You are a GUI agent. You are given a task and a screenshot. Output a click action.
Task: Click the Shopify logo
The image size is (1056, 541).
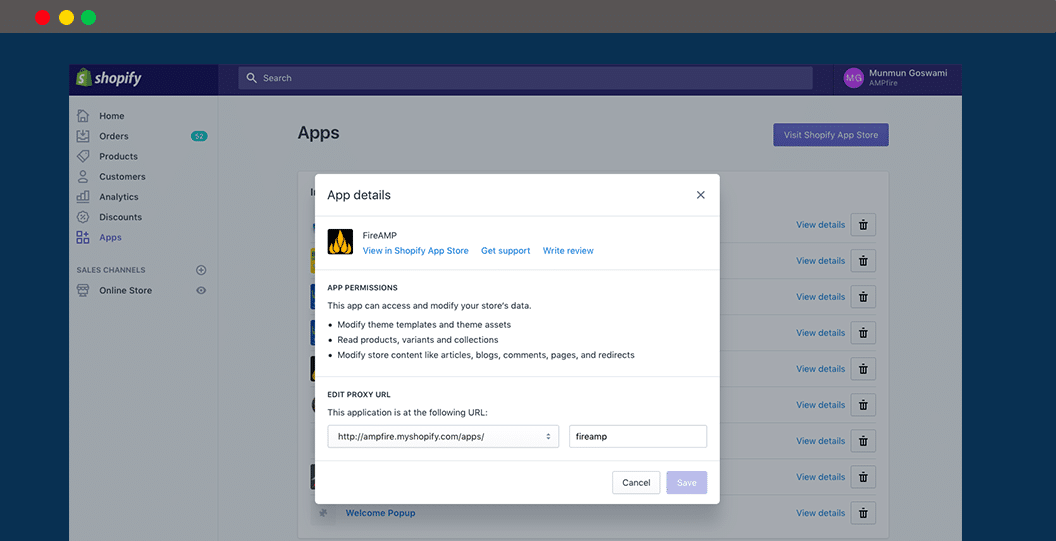(108, 78)
